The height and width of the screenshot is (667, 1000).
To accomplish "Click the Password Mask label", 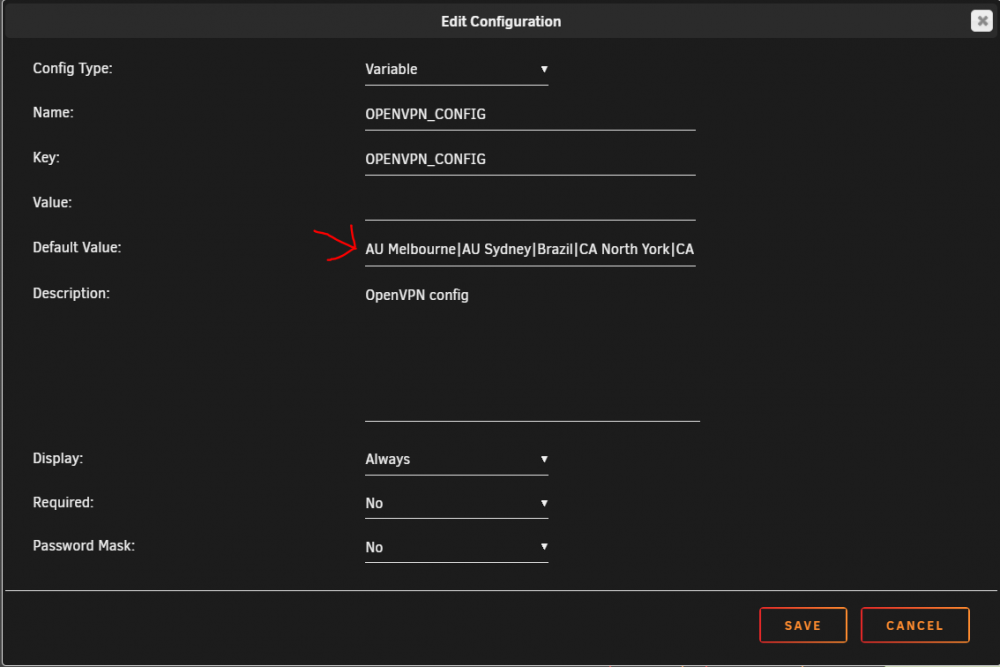I will [x=84, y=546].
